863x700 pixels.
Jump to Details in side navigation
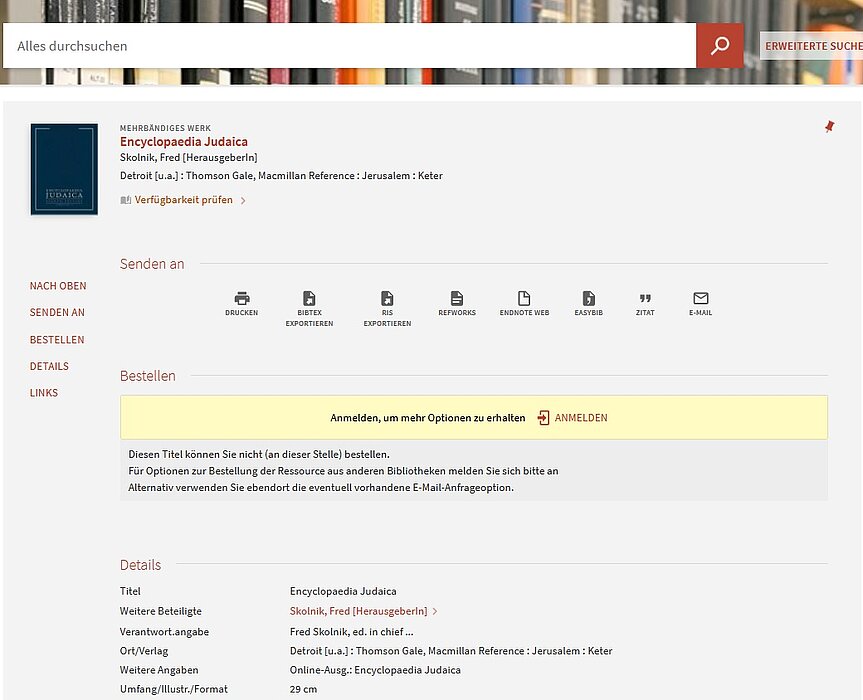coord(49,367)
